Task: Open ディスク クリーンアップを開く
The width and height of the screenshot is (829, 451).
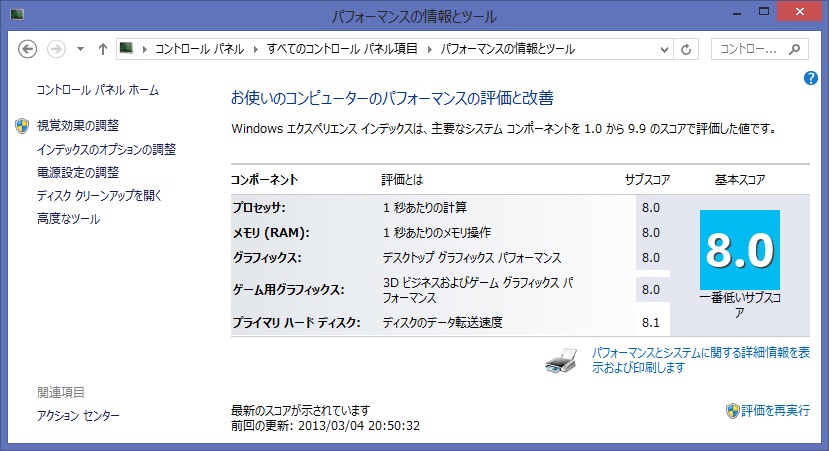Action: (x=99, y=196)
